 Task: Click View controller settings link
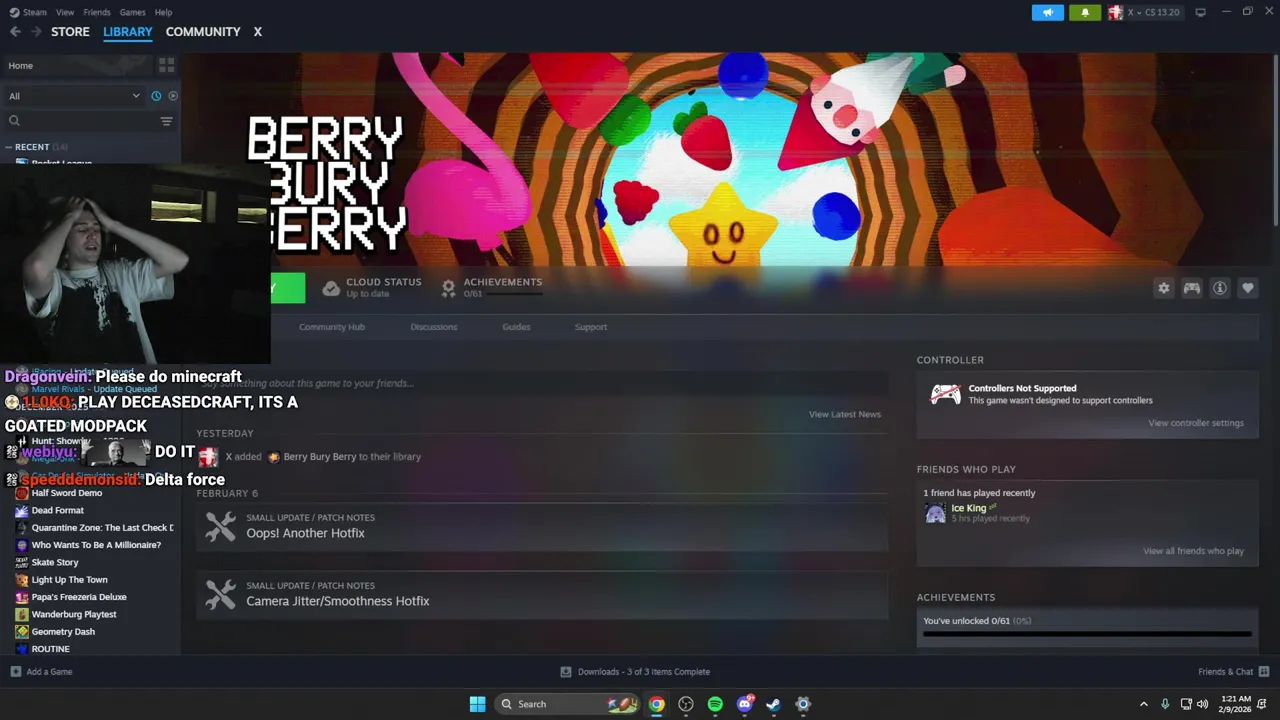coord(1196,423)
